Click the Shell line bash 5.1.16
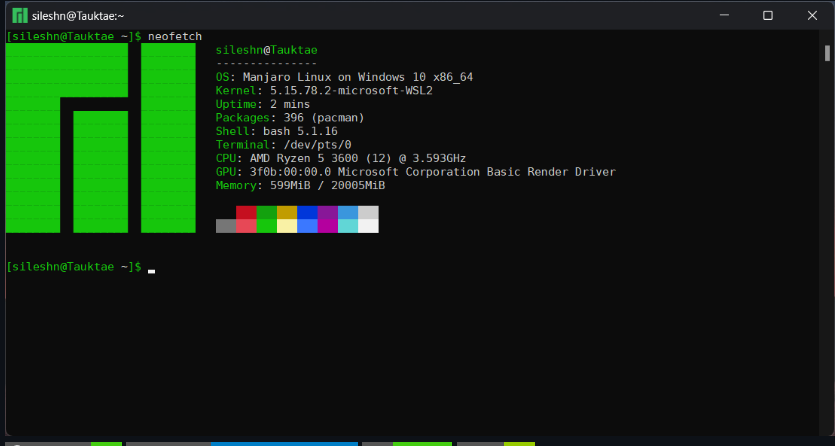Screen dimensions: 835x446 click(x=276, y=131)
